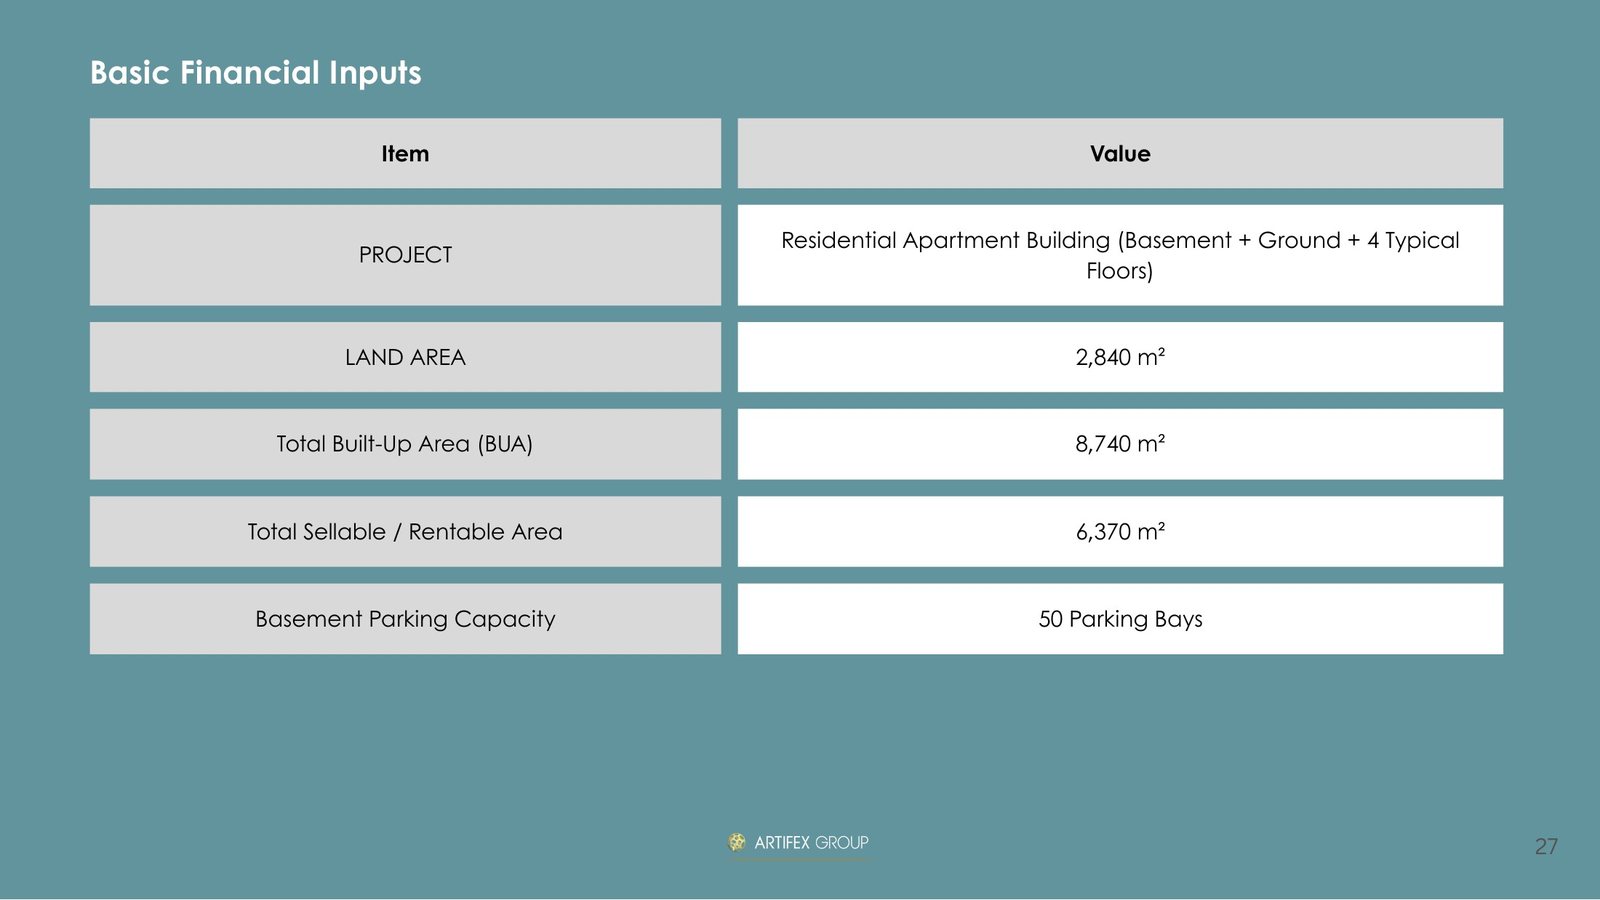This screenshot has width=1600, height=900.
Task: Select the 'Basic Financial Inputs' title
Action: click(x=256, y=73)
